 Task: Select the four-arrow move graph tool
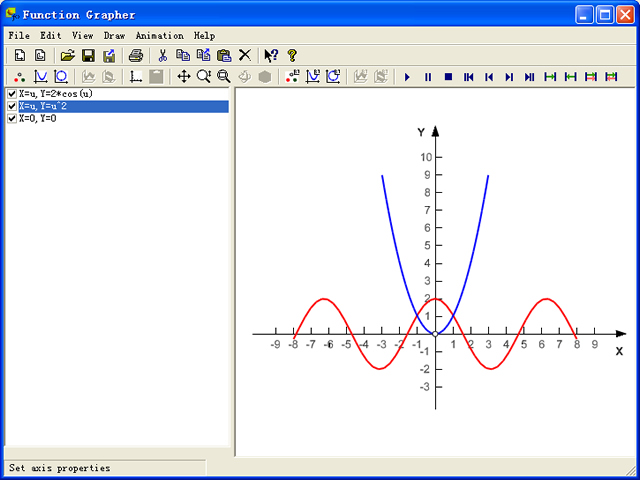point(184,76)
